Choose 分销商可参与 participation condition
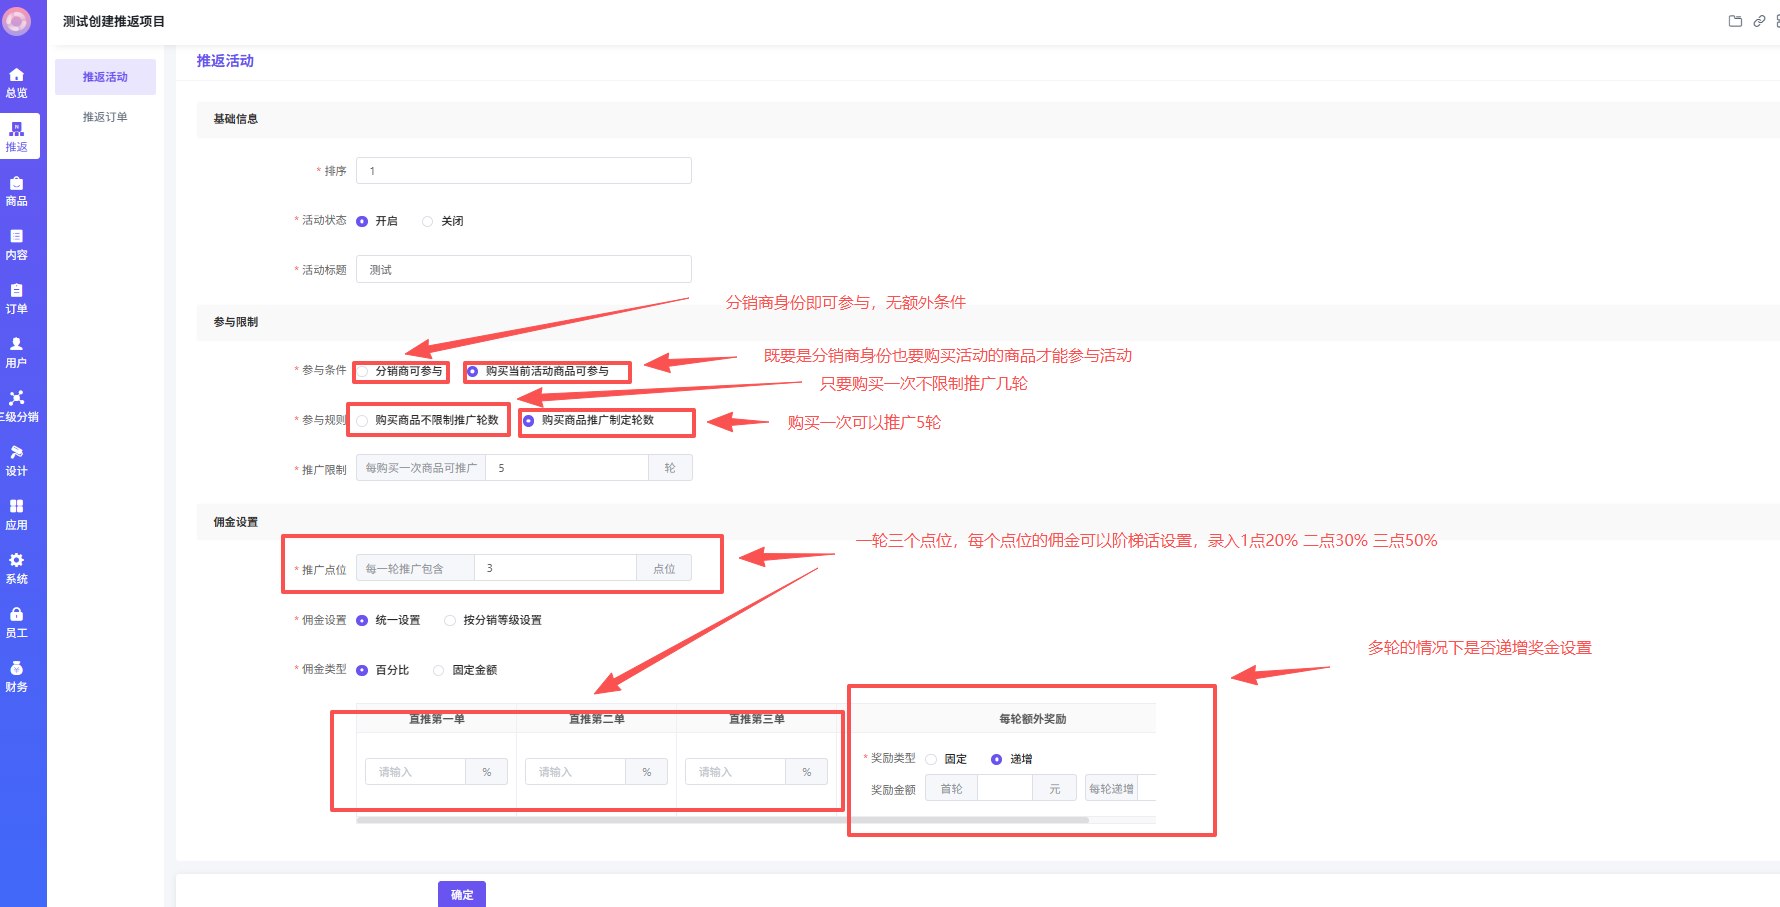The width and height of the screenshot is (1780, 907). point(364,372)
